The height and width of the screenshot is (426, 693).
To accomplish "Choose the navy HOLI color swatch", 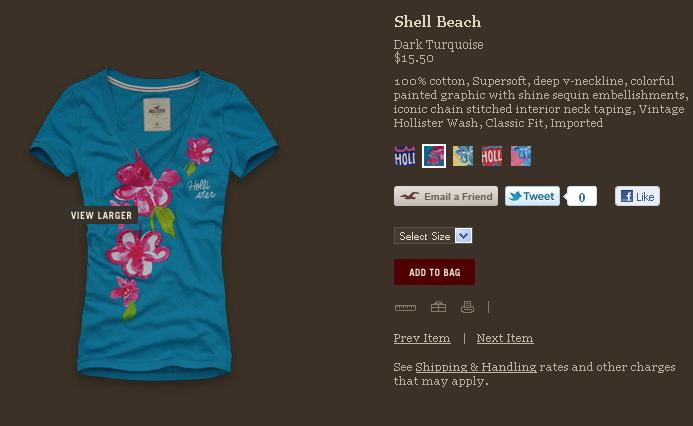I will pyautogui.click(x=405, y=156).
